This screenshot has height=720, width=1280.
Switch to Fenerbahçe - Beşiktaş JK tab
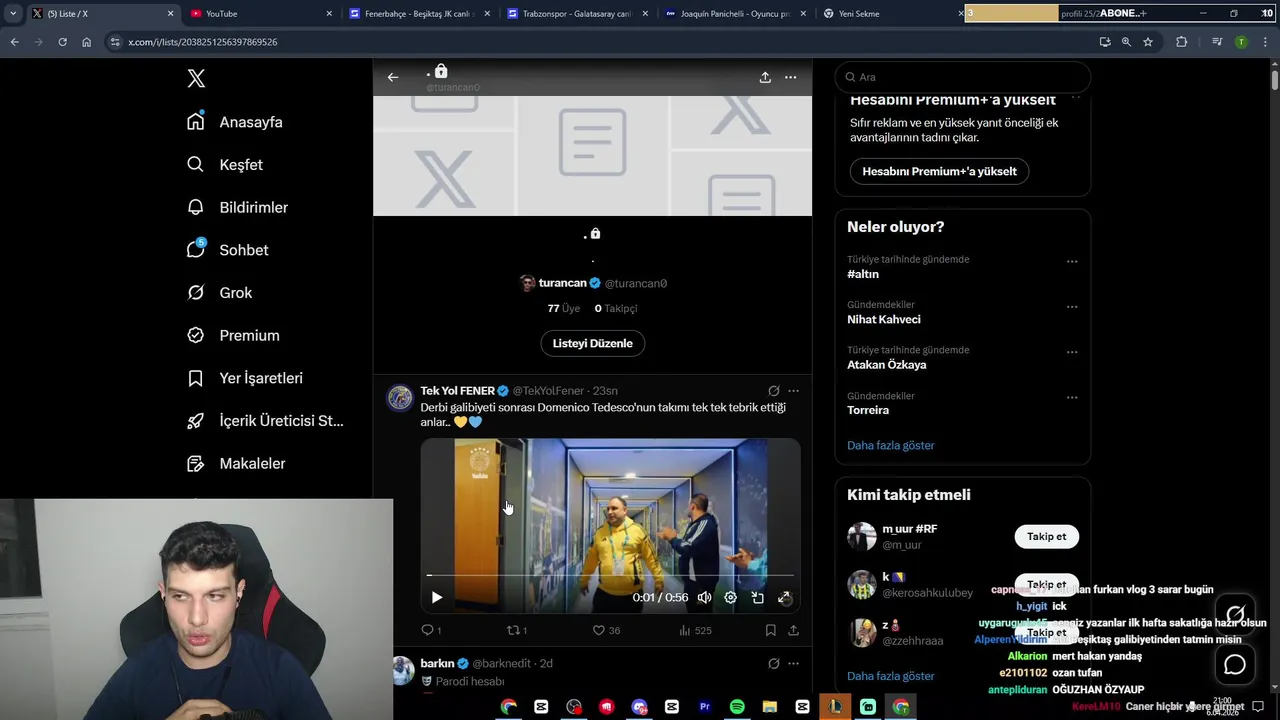coord(418,14)
